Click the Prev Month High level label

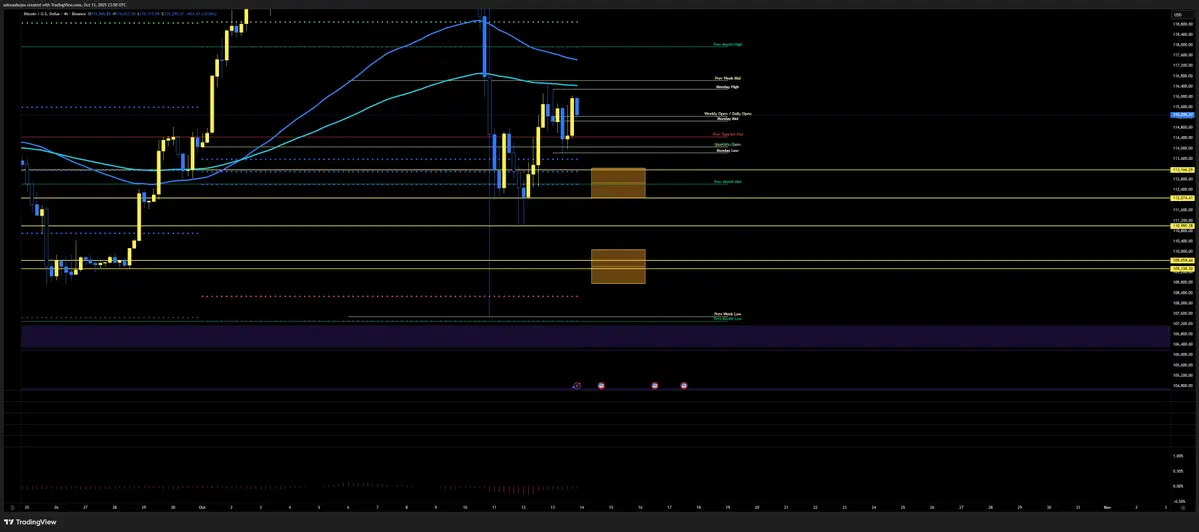click(727, 44)
